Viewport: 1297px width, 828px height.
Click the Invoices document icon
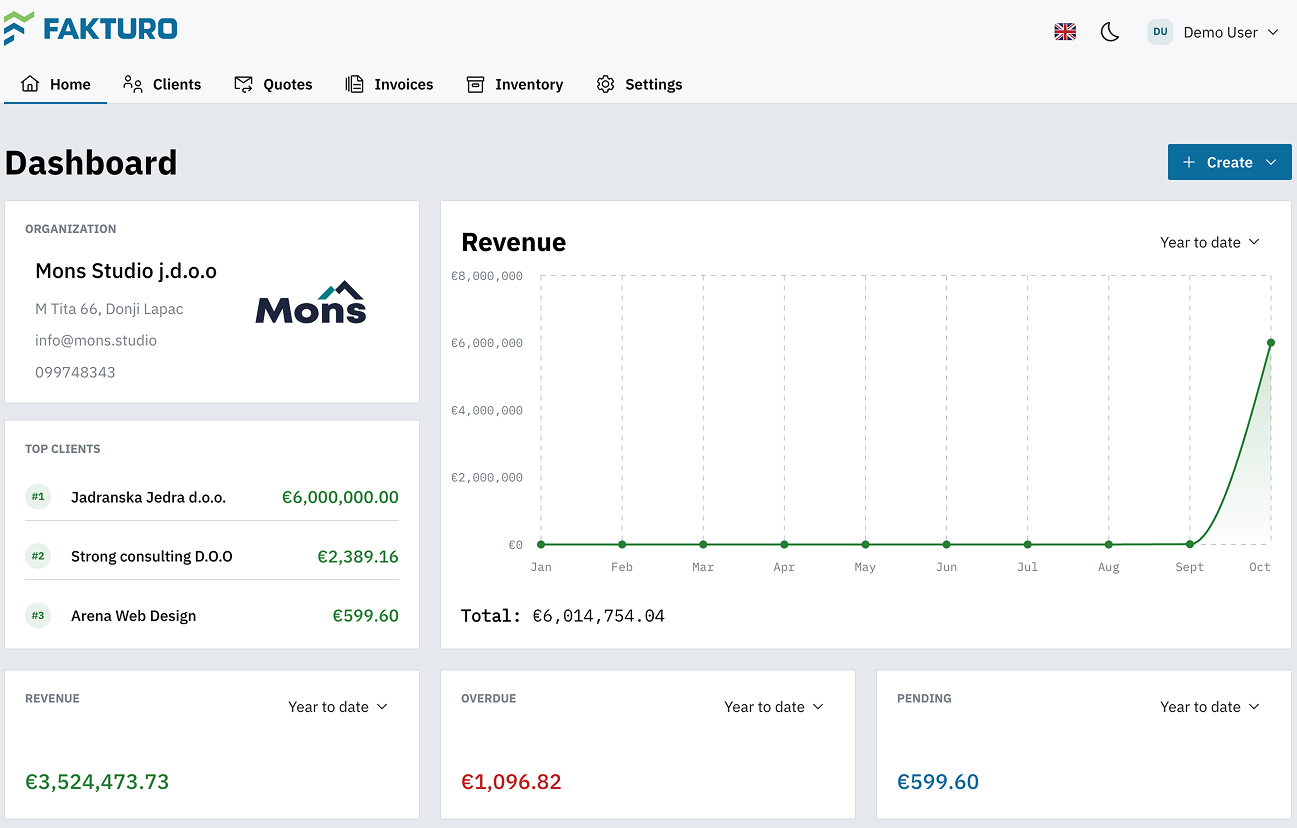click(x=354, y=84)
